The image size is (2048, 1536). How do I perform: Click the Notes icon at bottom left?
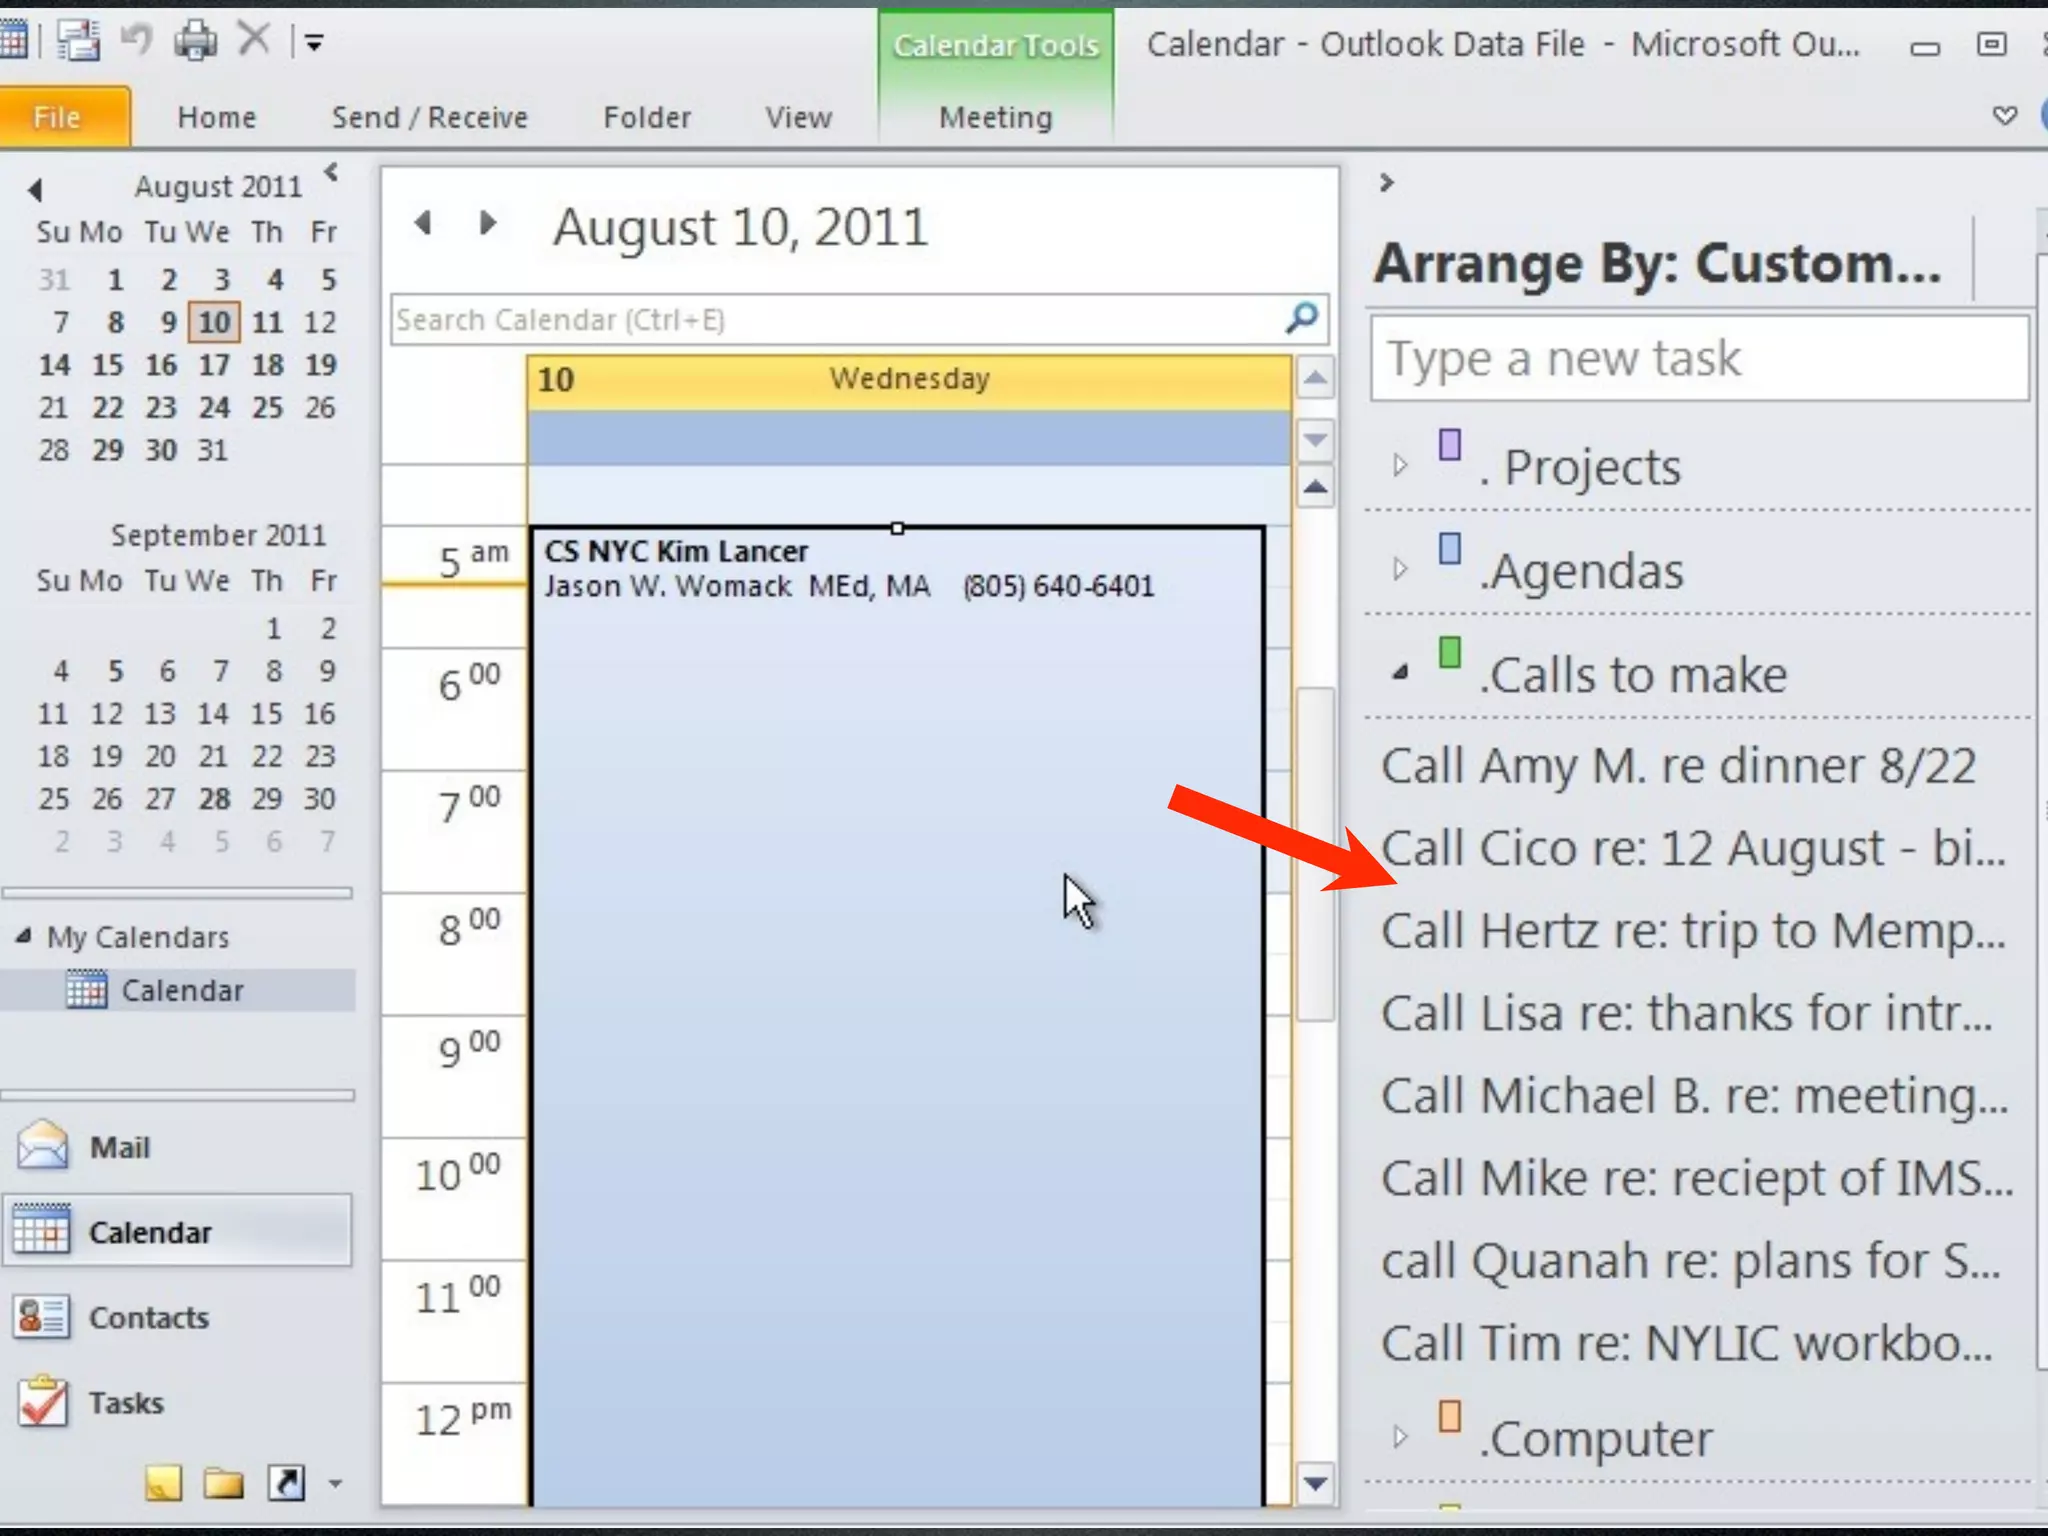[x=163, y=1483]
